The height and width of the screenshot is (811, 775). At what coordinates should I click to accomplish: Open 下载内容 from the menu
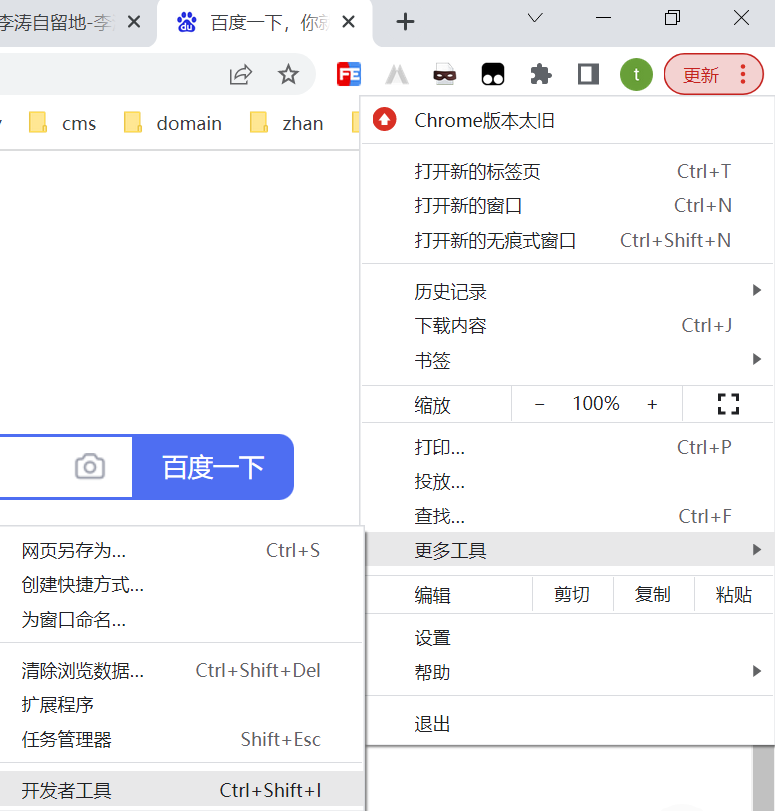pyautogui.click(x=568, y=326)
